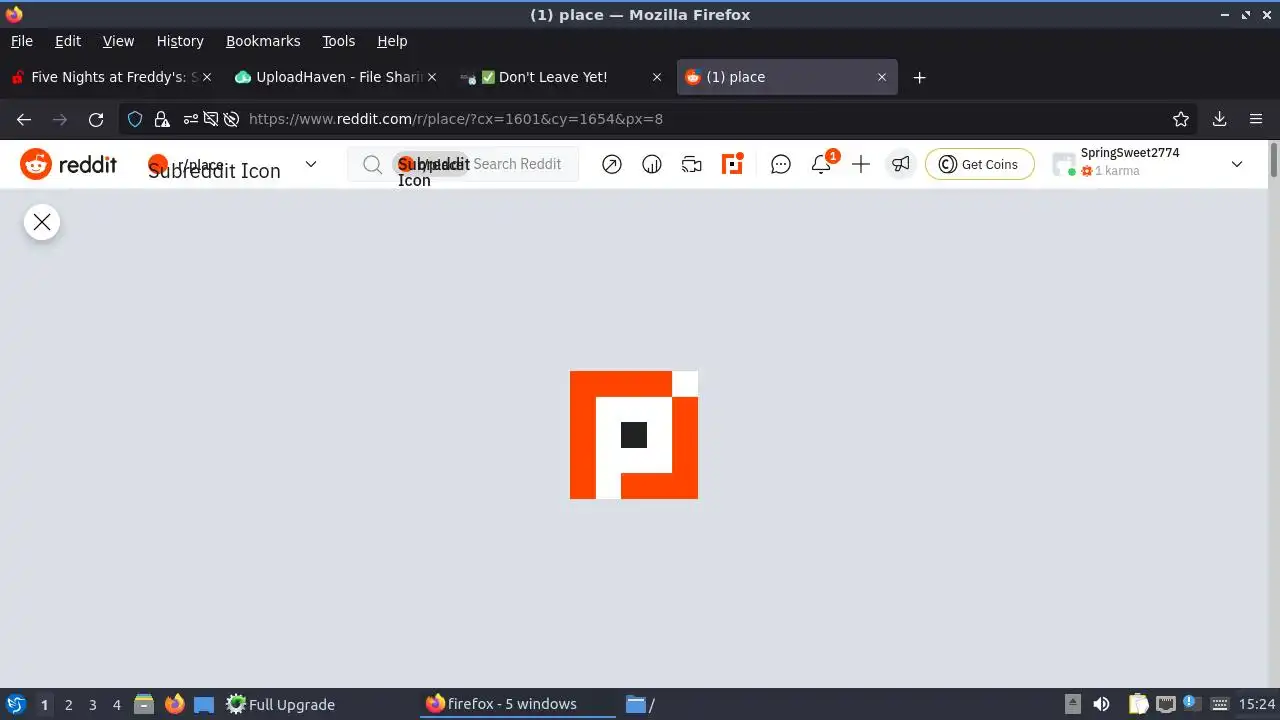Open the video/live icon in Reddit header
1280x720 pixels.
coord(692,164)
